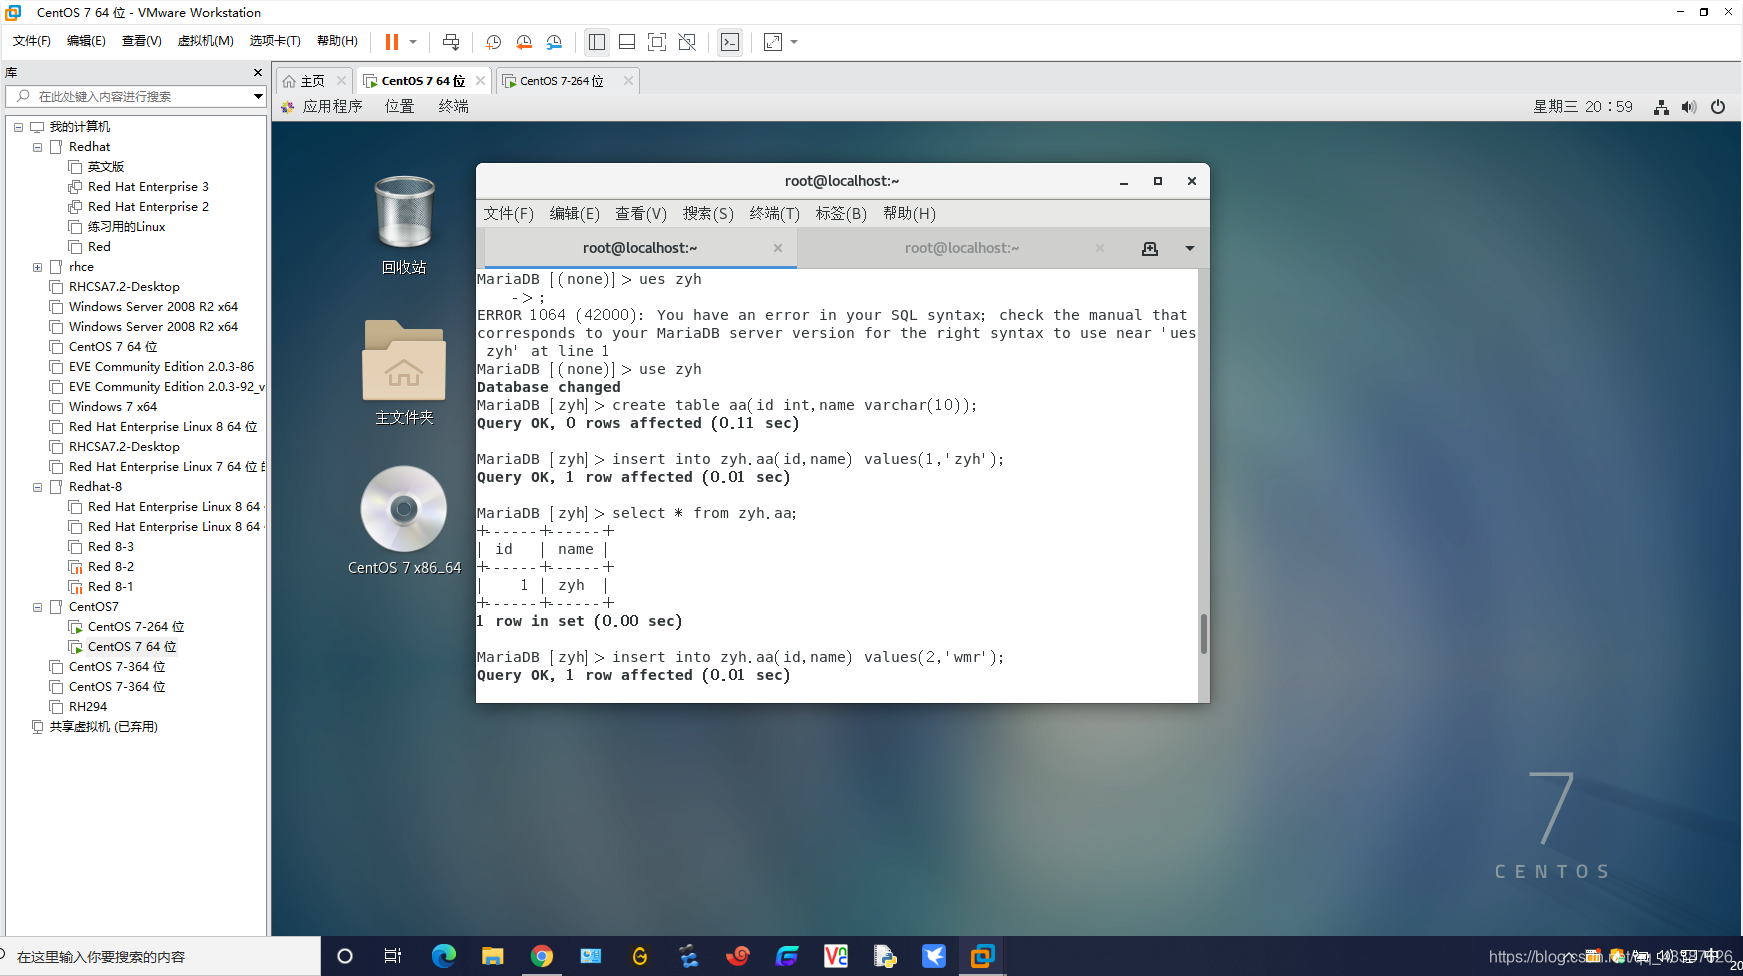This screenshot has width=1743, height=976.
Task: Click the new terminal tab icon
Action: (1150, 248)
